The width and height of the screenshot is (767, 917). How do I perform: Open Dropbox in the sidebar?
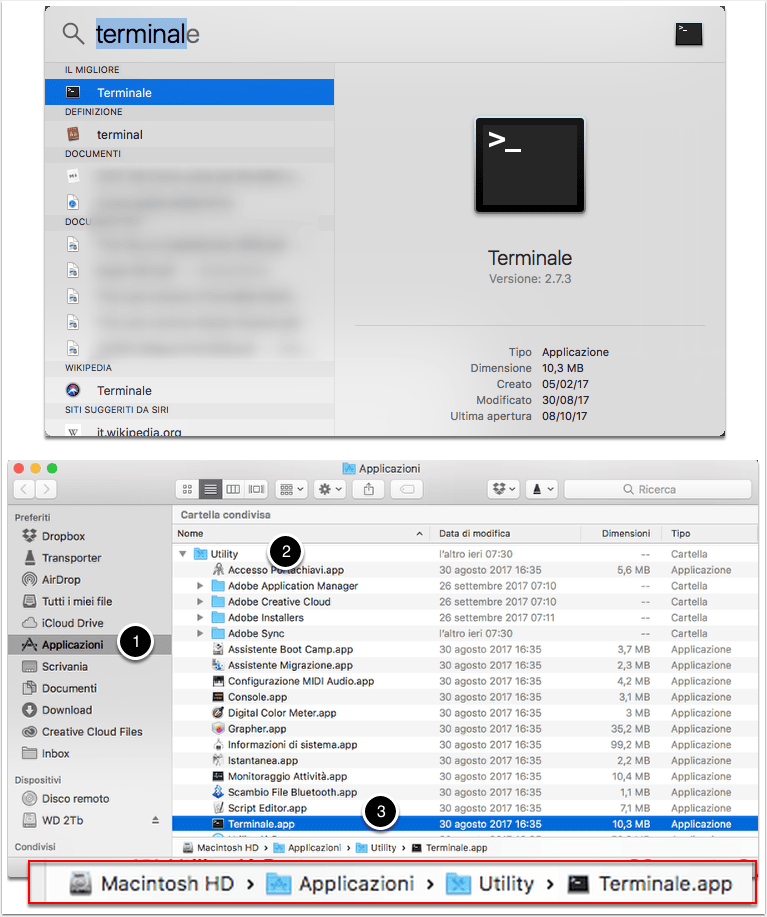coord(90,536)
